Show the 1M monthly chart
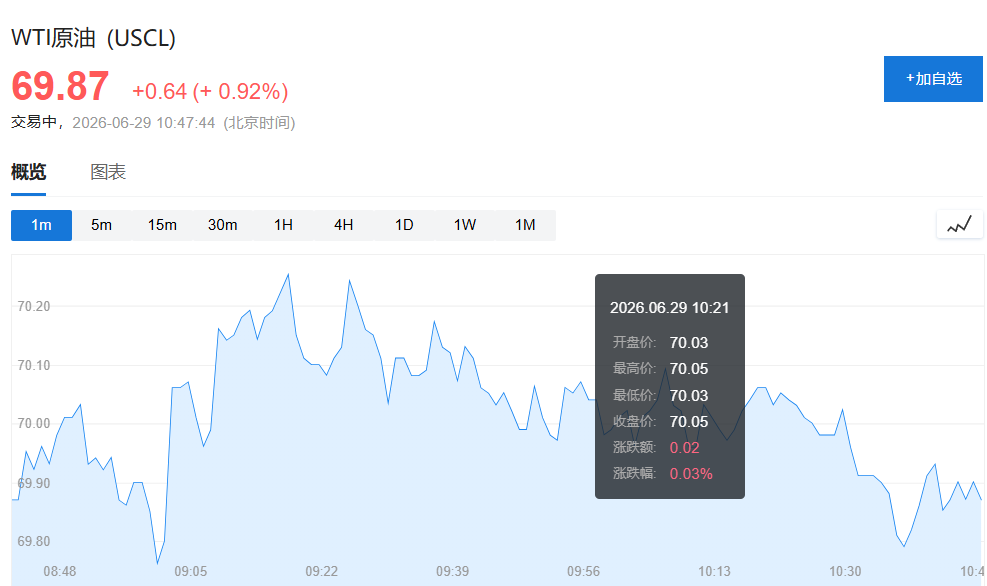 pyautogui.click(x=525, y=225)
